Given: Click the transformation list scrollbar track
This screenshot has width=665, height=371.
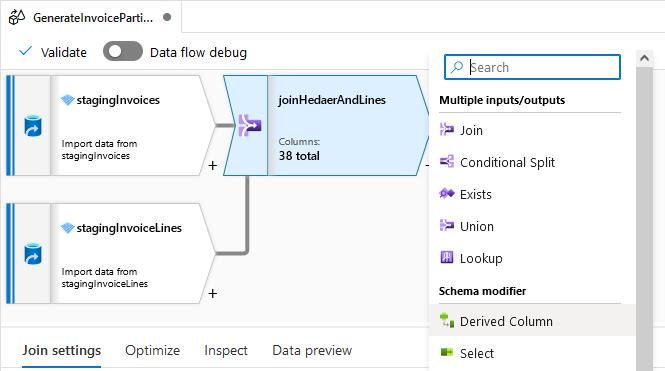Looking at the screenshot, I should coord(644,218).
